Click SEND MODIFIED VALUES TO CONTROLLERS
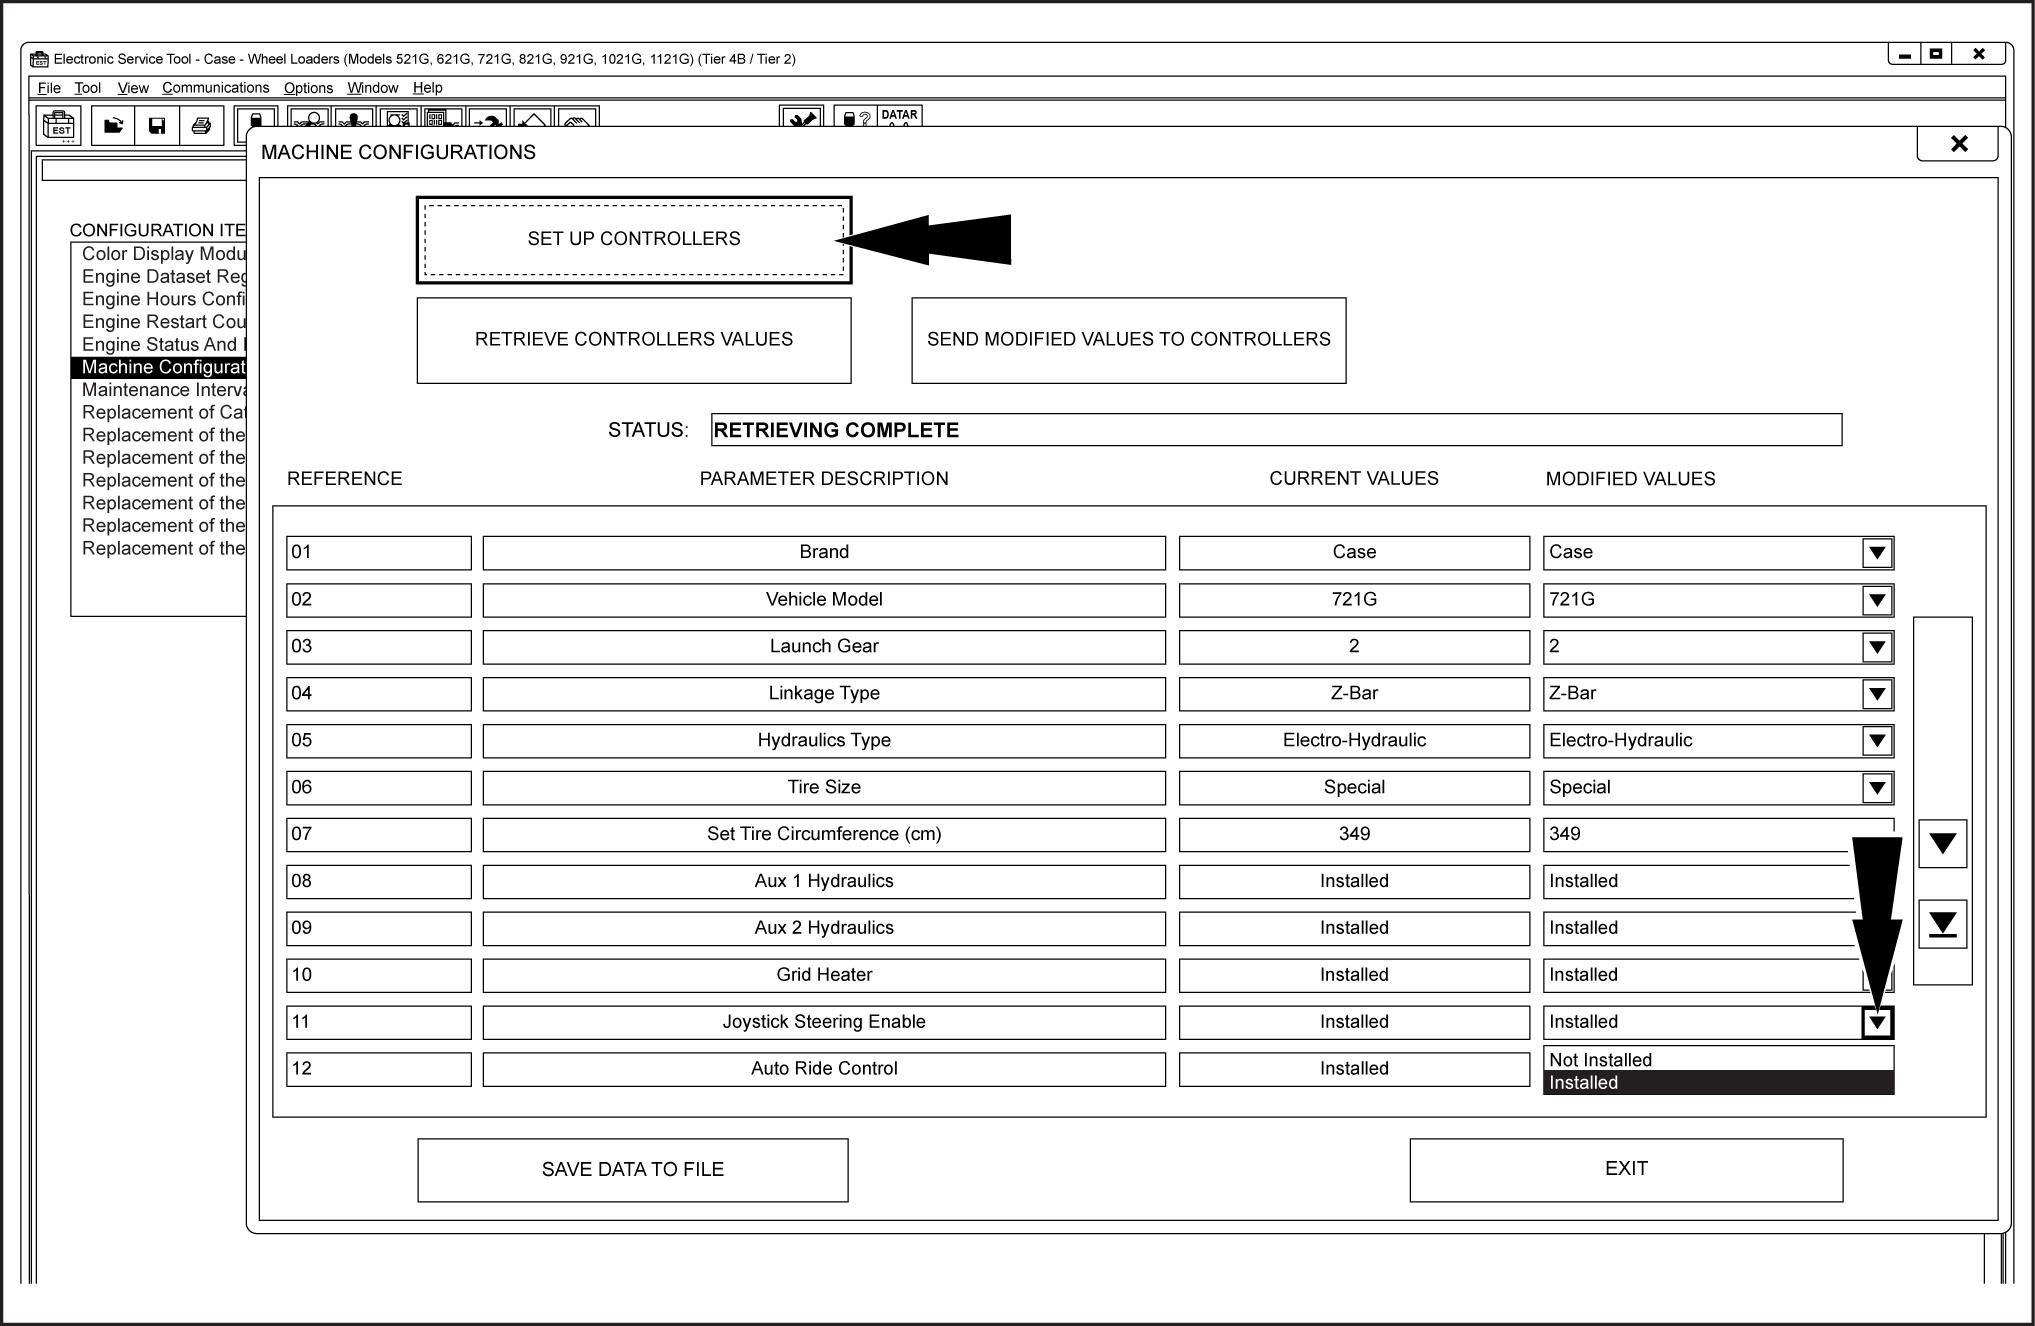 (x=1128, y=340)
